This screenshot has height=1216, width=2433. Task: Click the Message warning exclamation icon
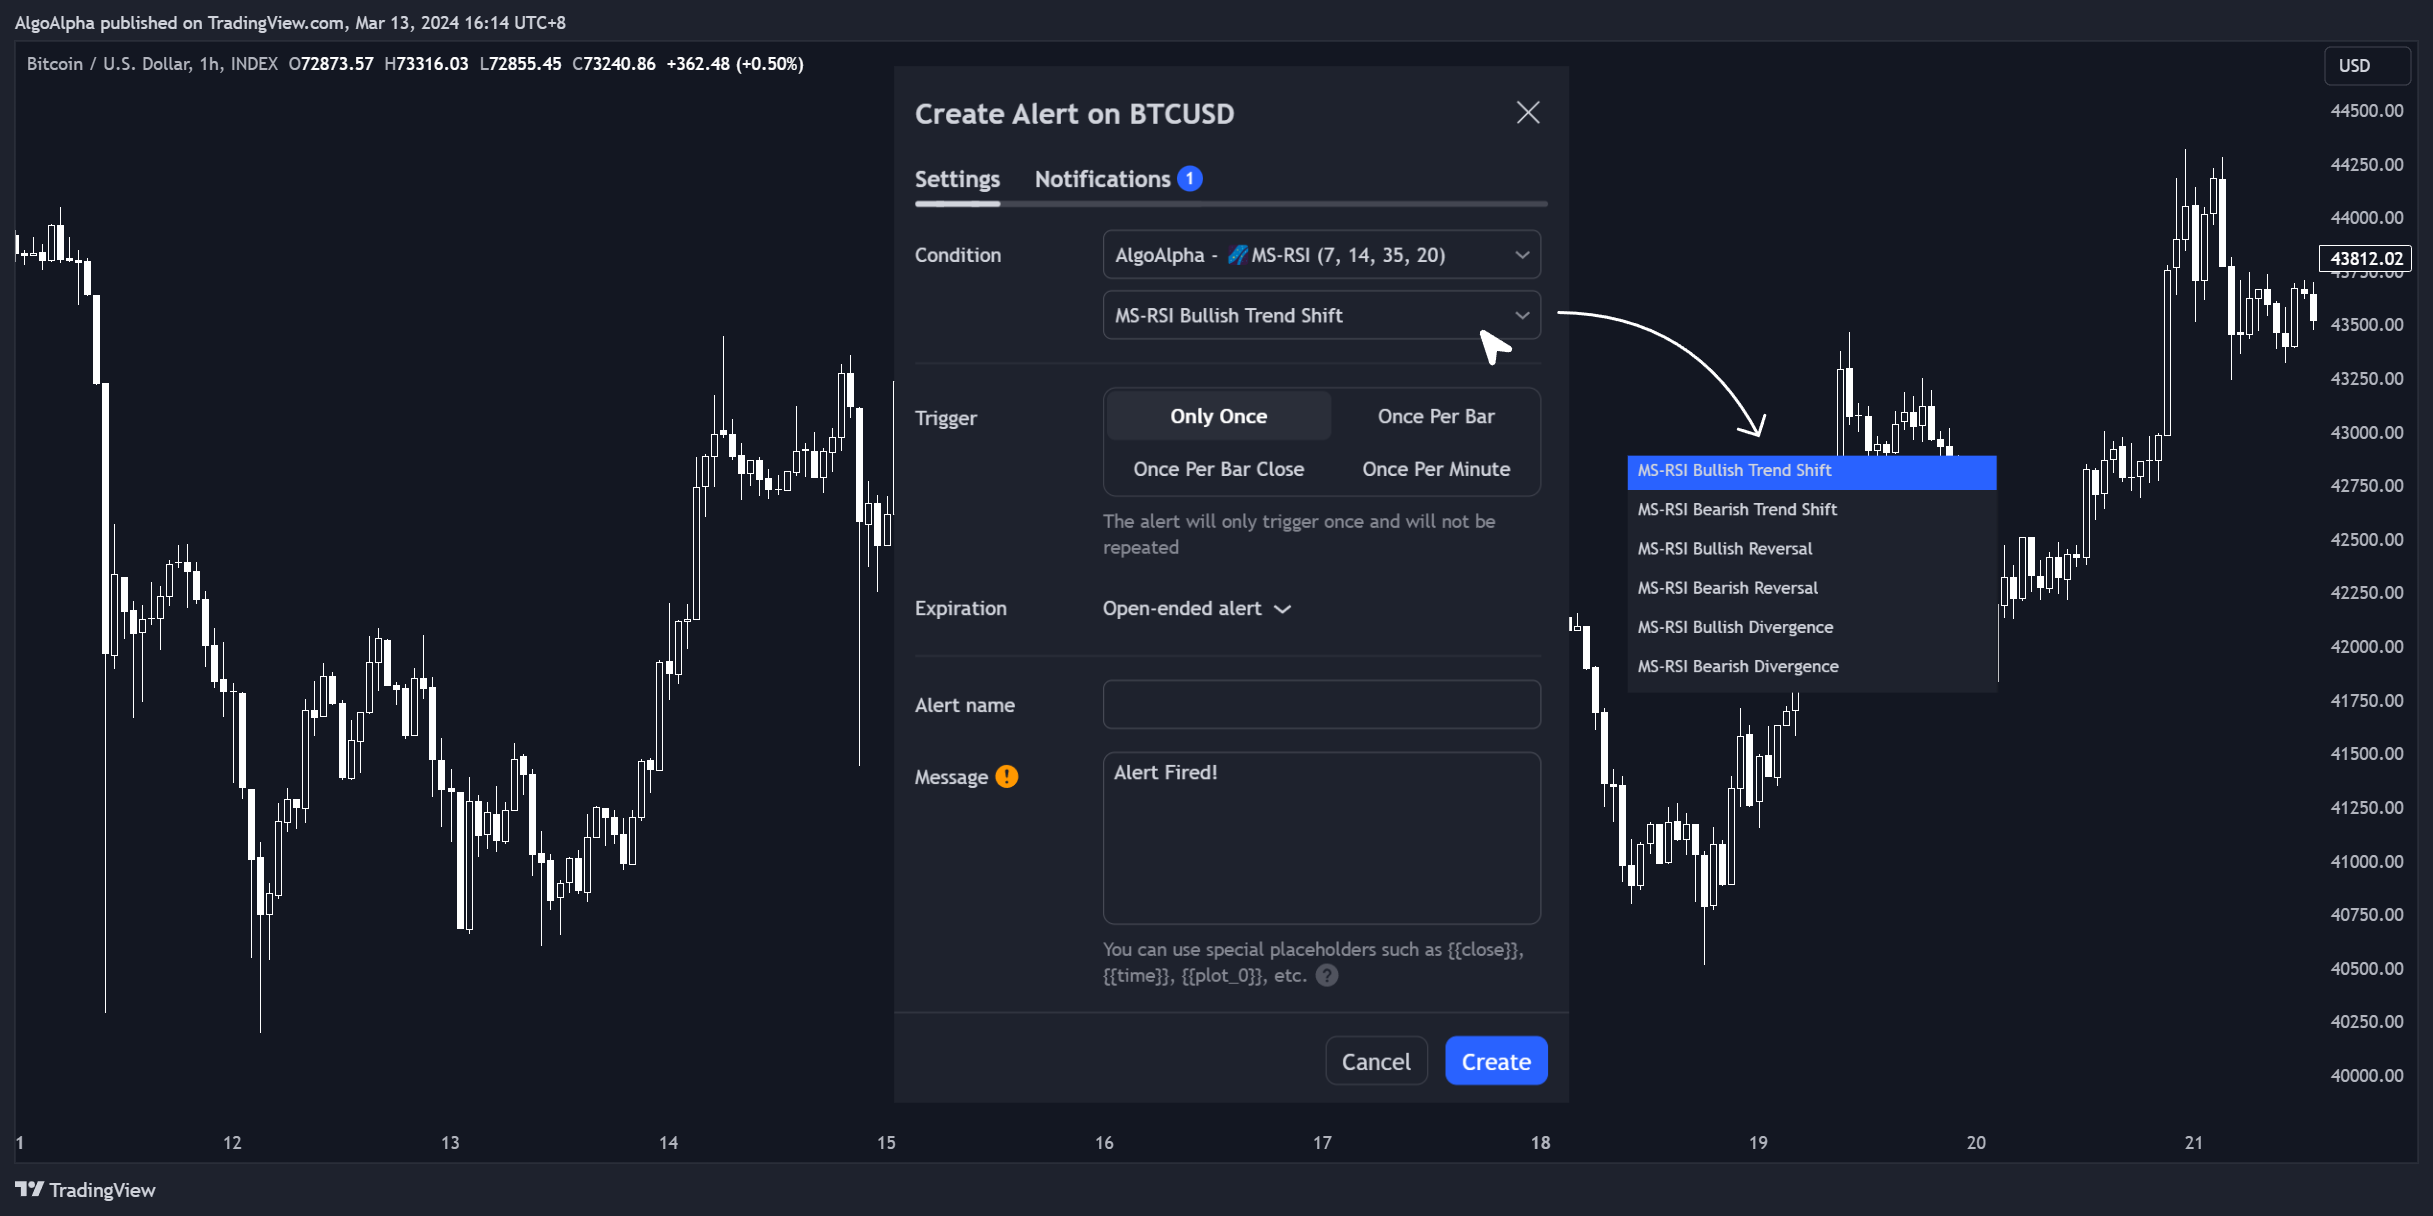(1007, 777)
